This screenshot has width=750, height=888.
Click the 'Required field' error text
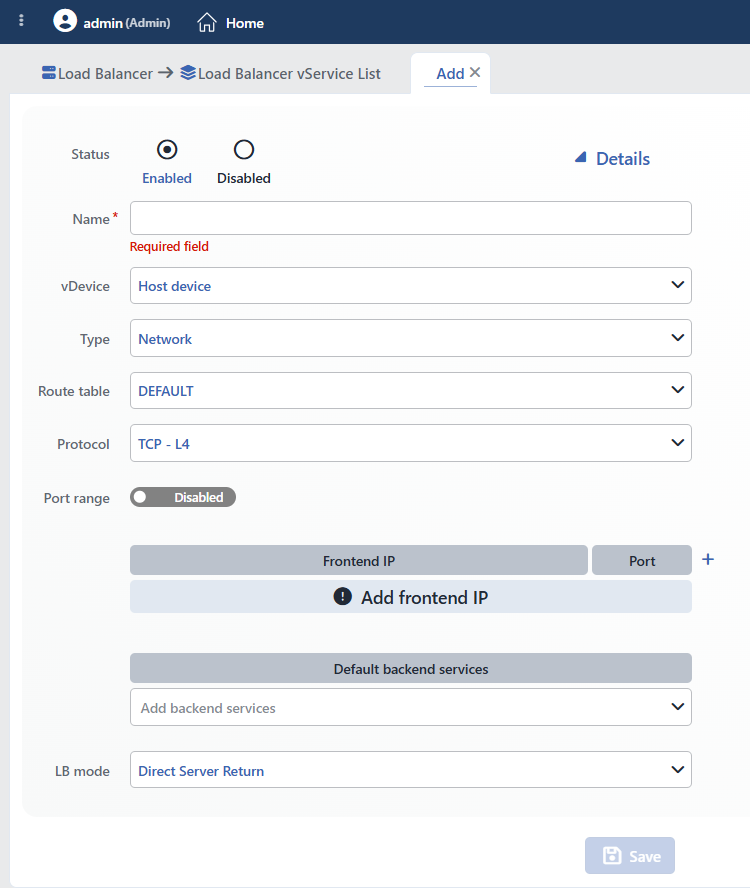(169, 246)
